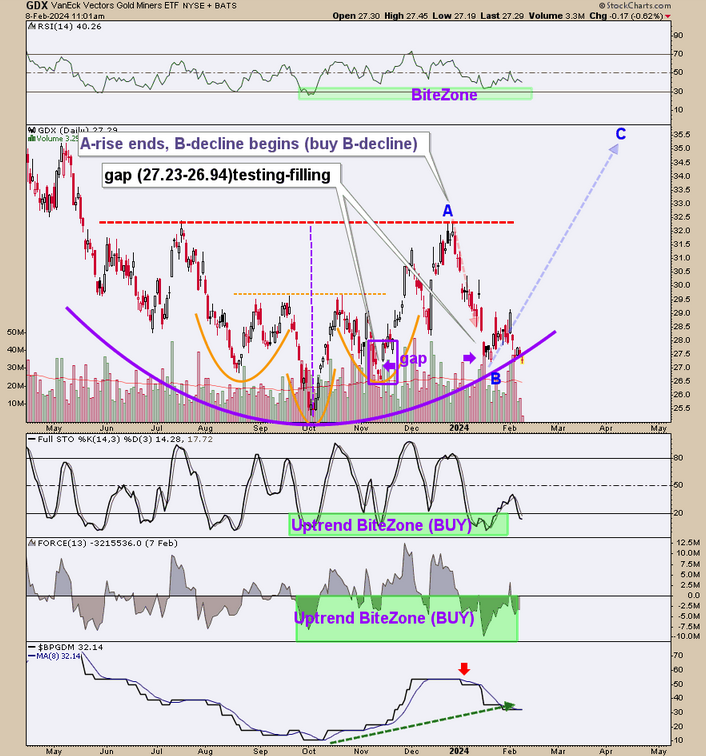Click the 12.5M Force axis label

tap(687, 543)
